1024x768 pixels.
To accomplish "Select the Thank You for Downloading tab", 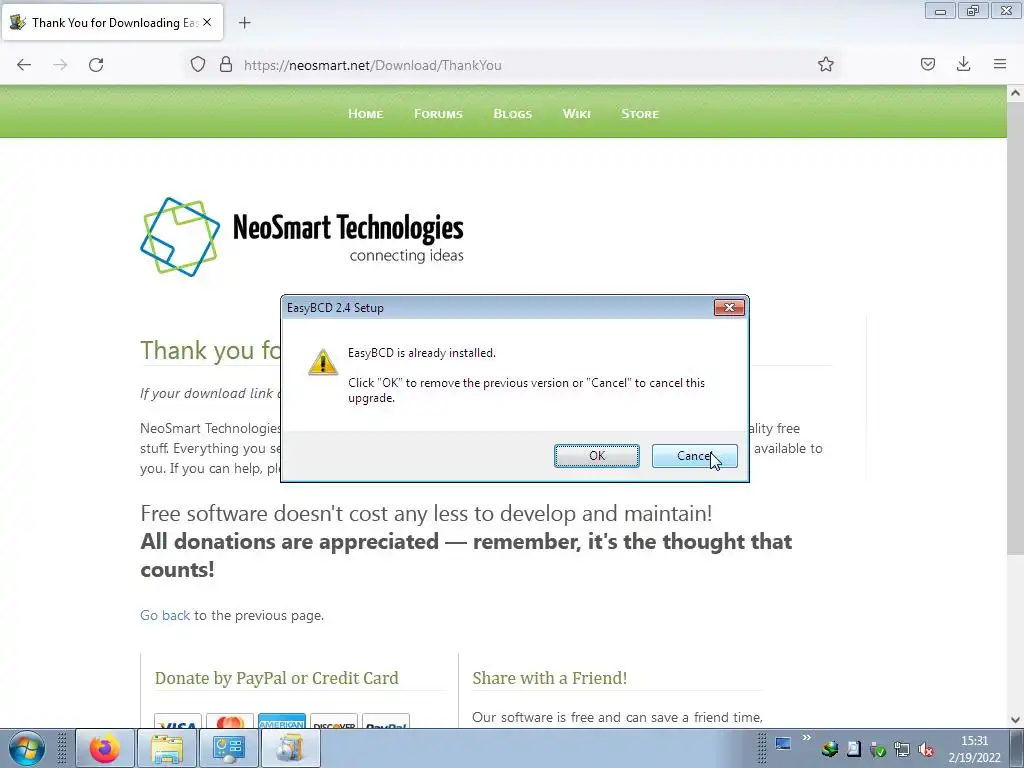I will pyautogui.click(x=112, y=22).
